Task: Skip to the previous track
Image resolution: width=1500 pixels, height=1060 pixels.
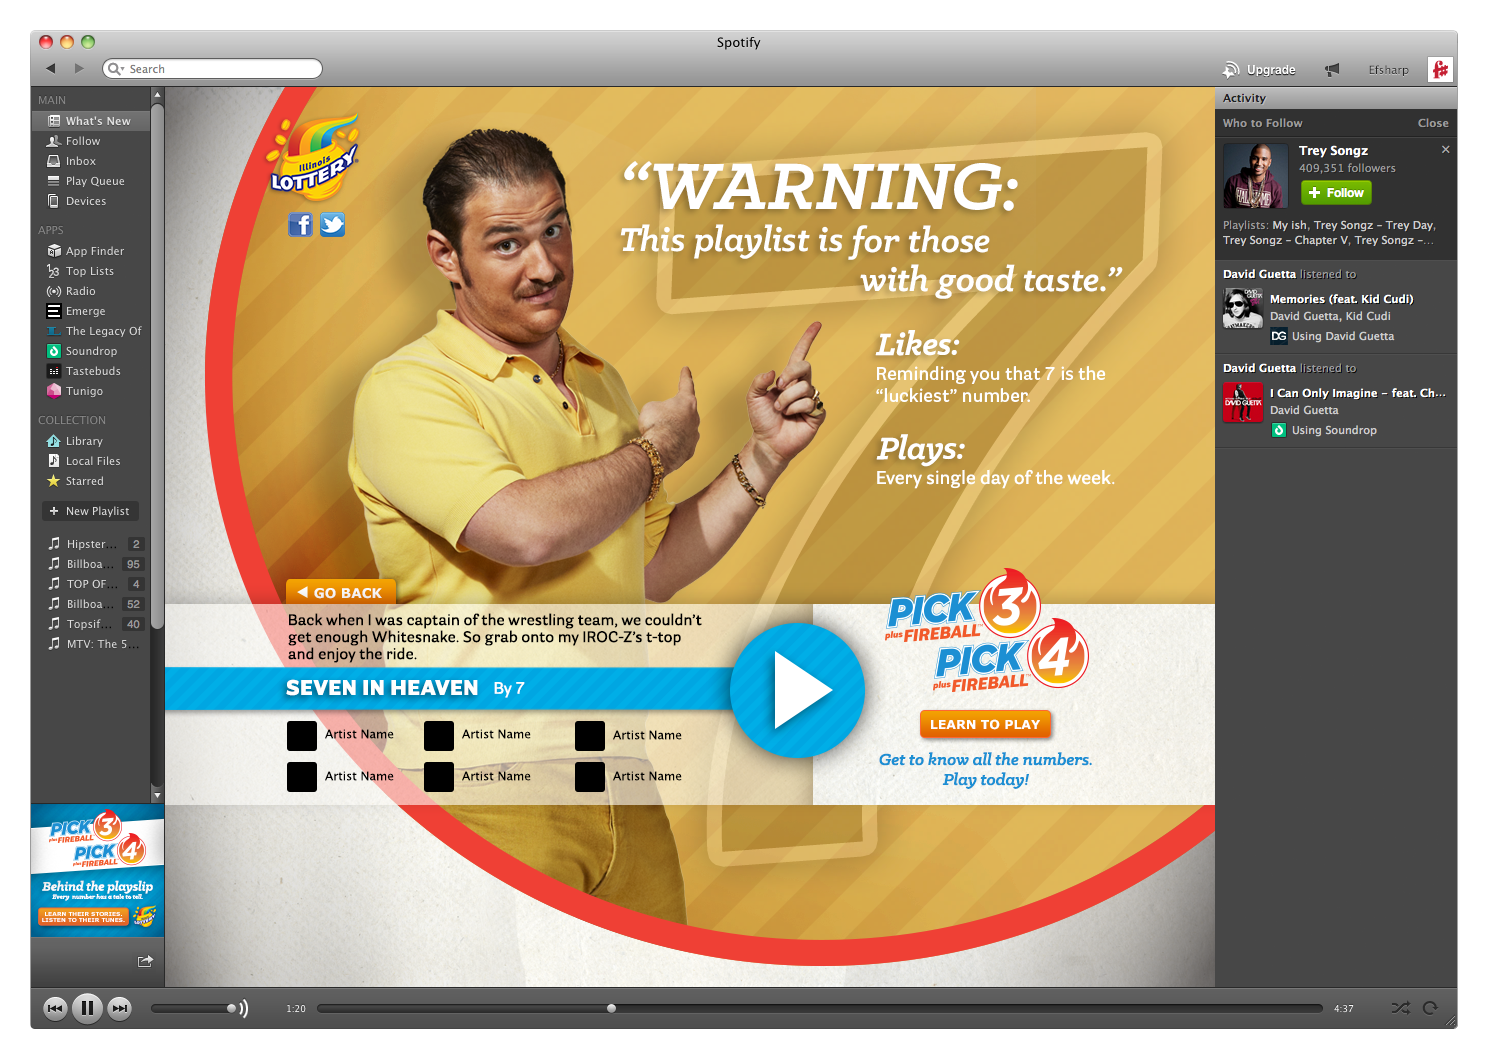Action: 56,1008
